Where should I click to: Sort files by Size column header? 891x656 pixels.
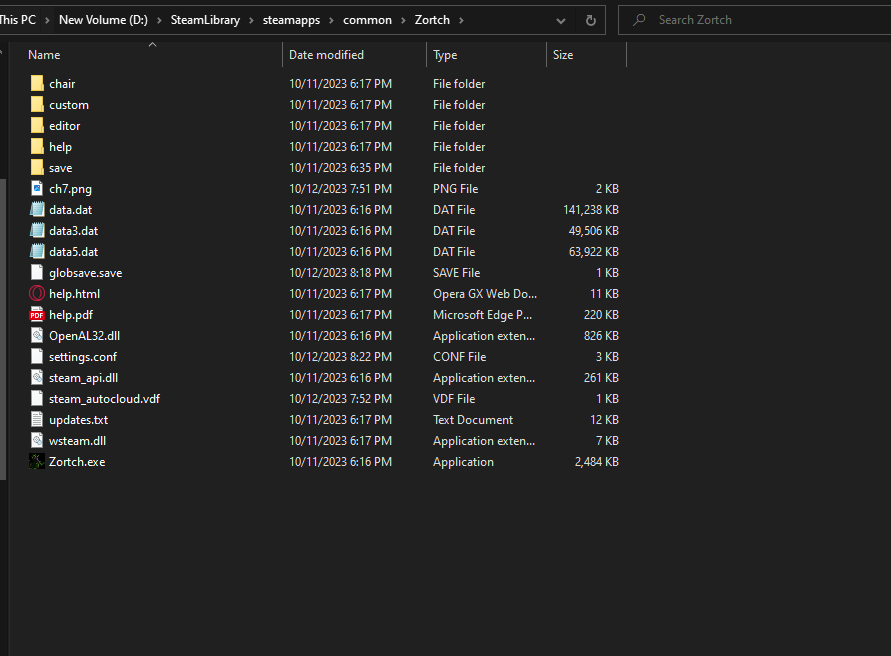(x=563, y=55)
